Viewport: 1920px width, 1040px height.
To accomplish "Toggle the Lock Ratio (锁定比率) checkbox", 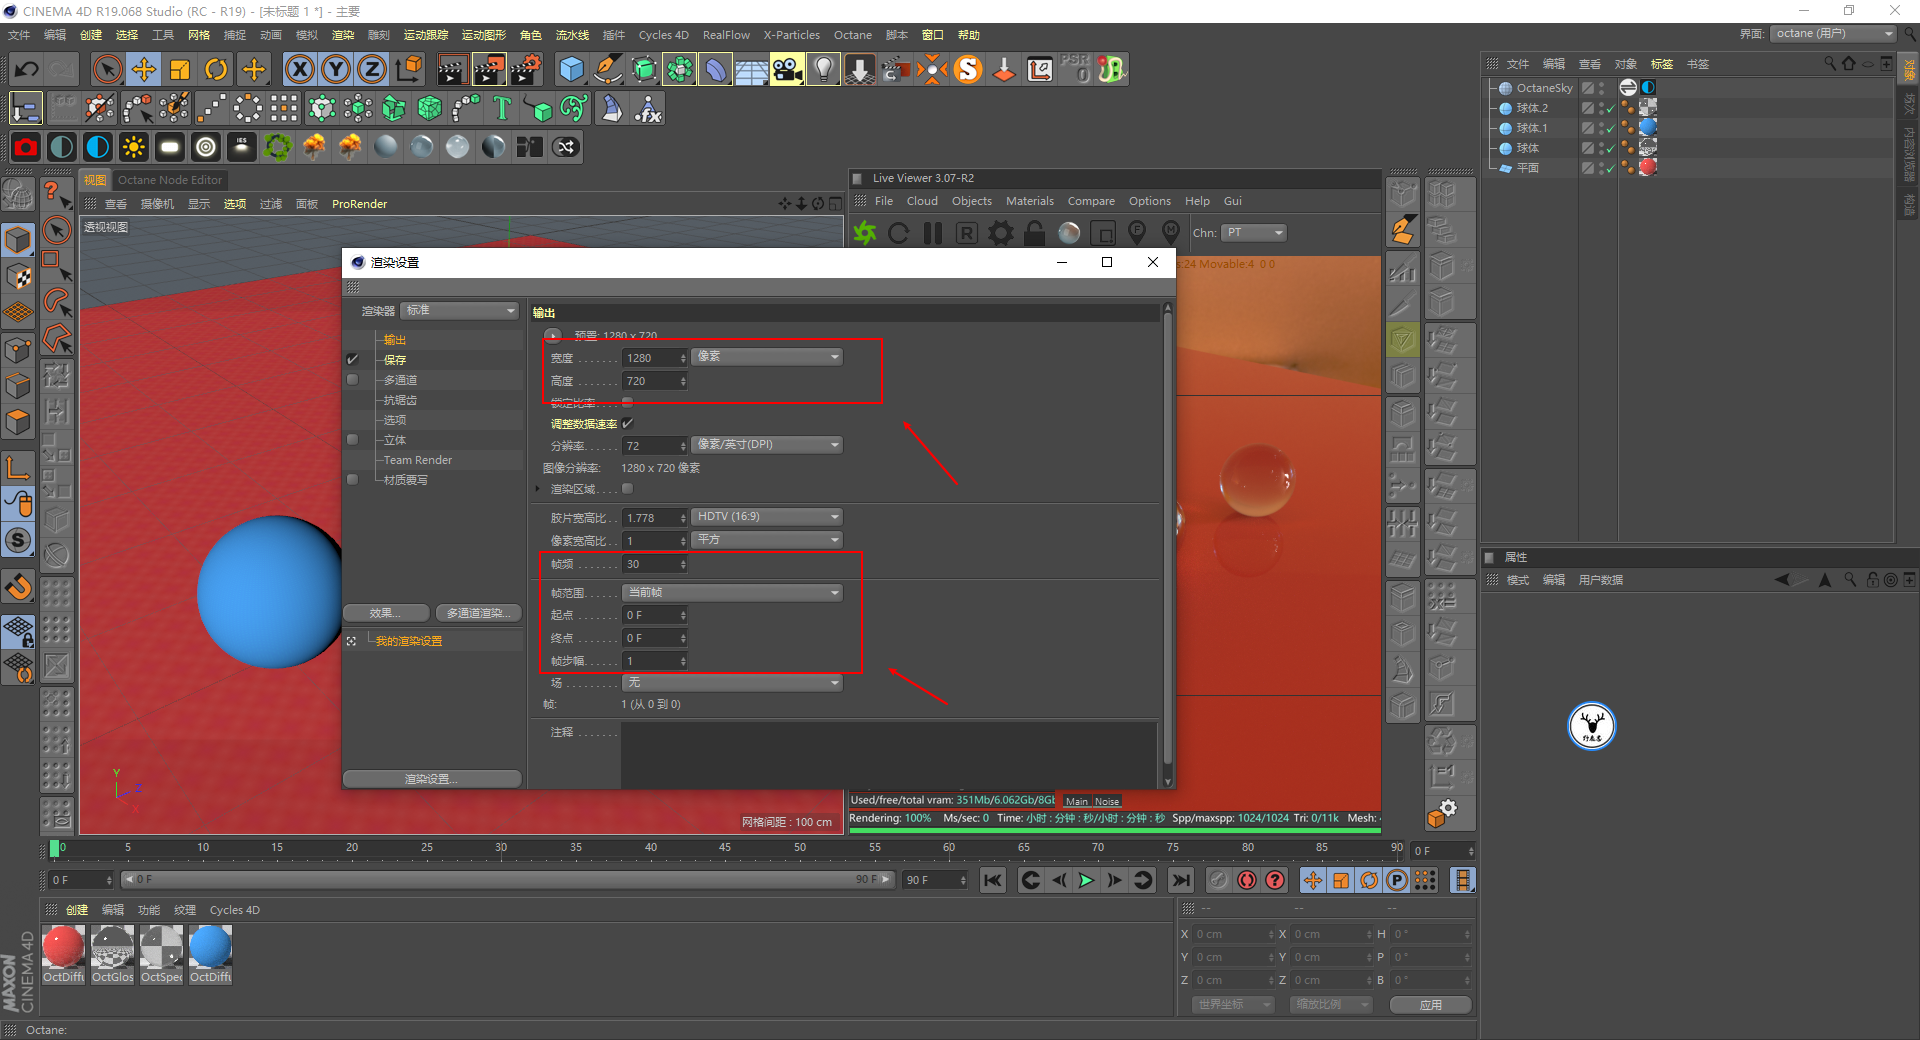I will click(627, 402).
